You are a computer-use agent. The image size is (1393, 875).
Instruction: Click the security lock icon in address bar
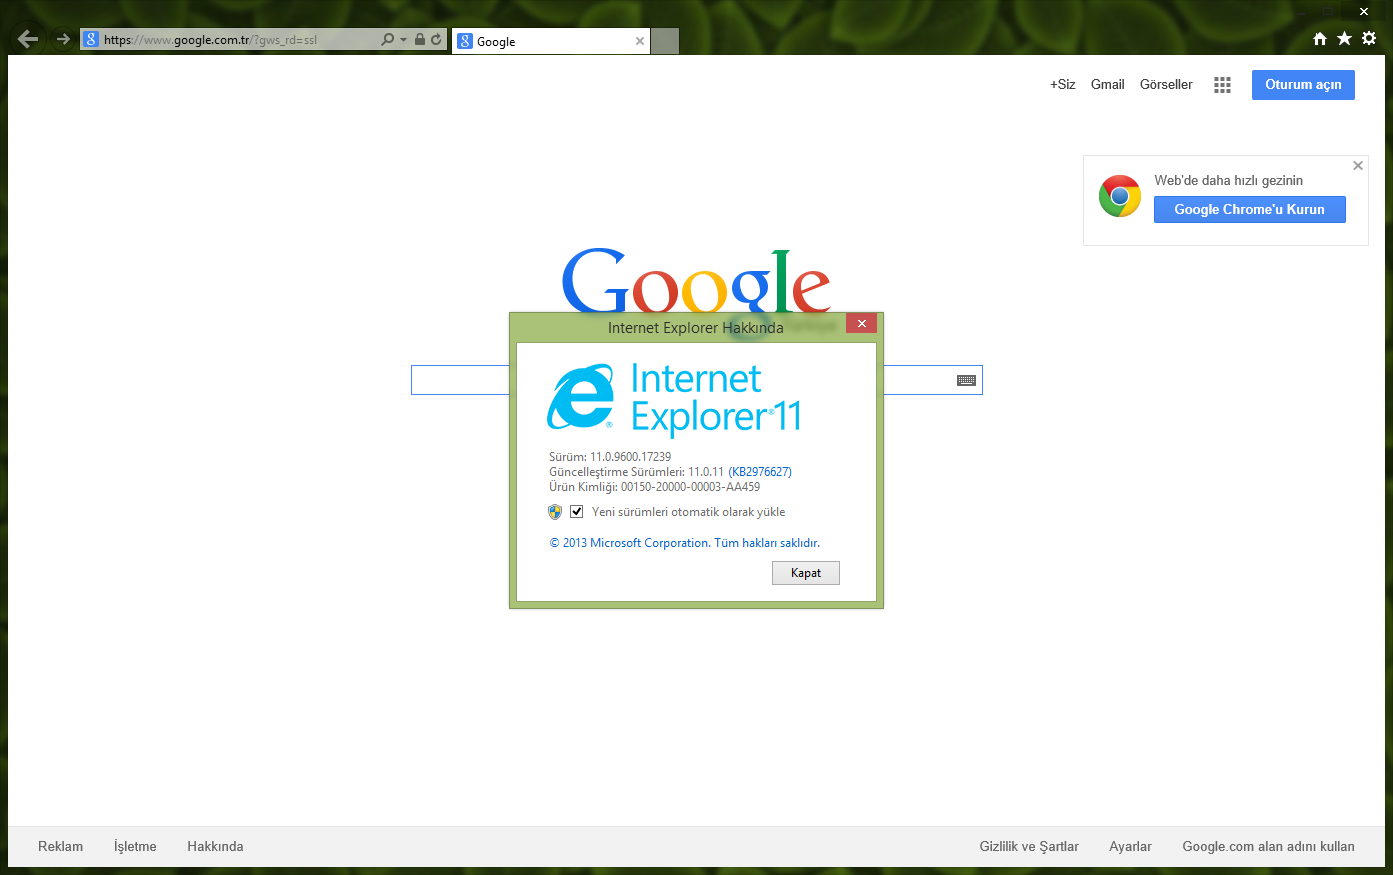click(420, 40)
